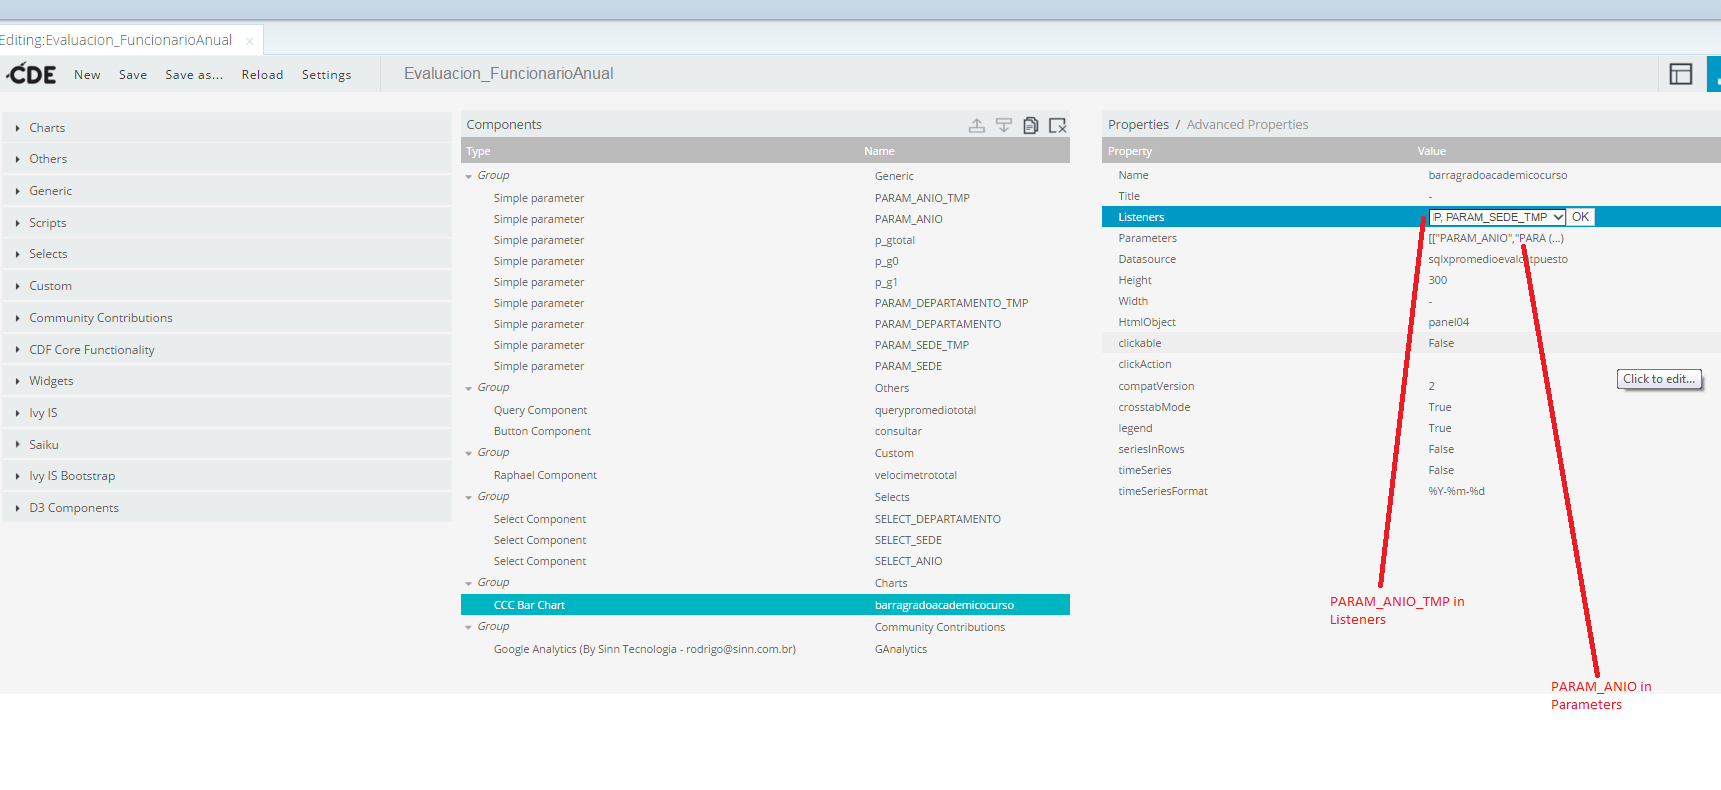Open the New menu item

pos(87,75)
